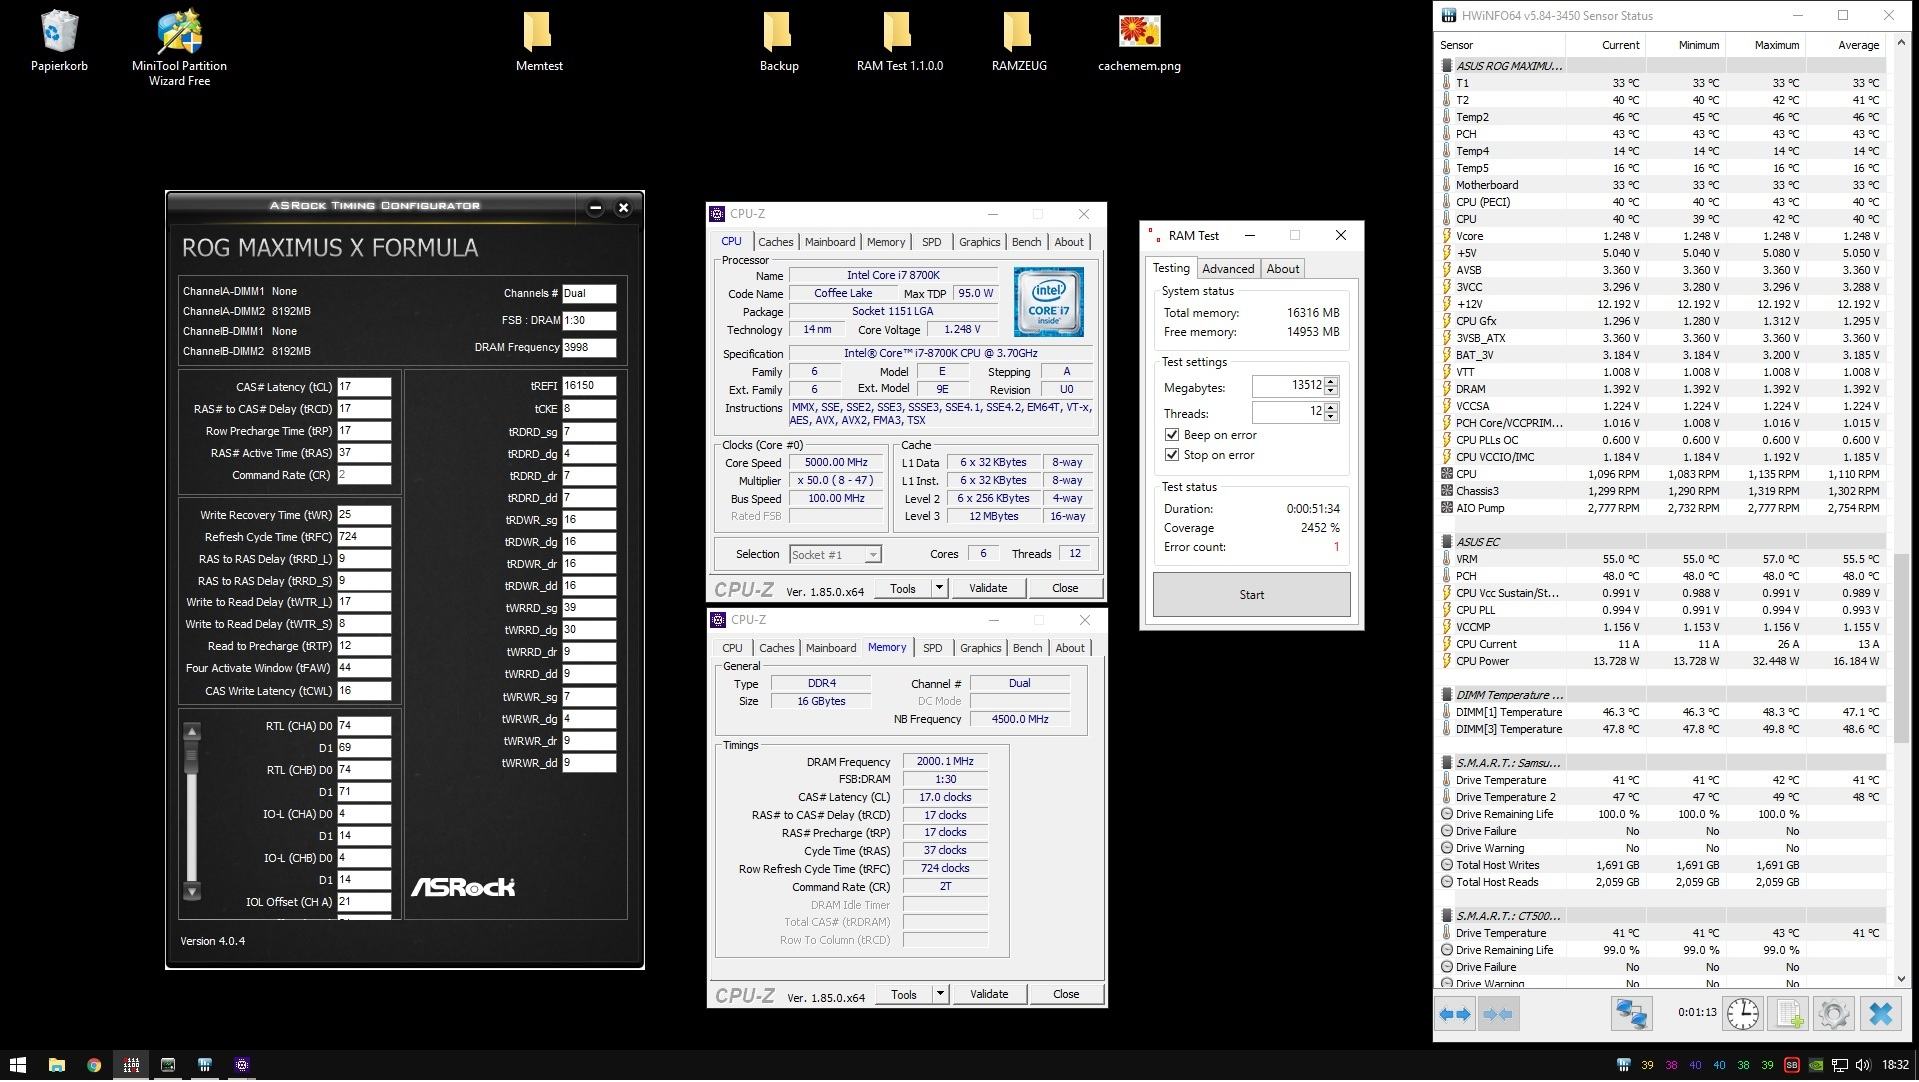Click Start button in RAM Test
This screenshot has height=1082, width=1919.
click(x=1251, y=595)
